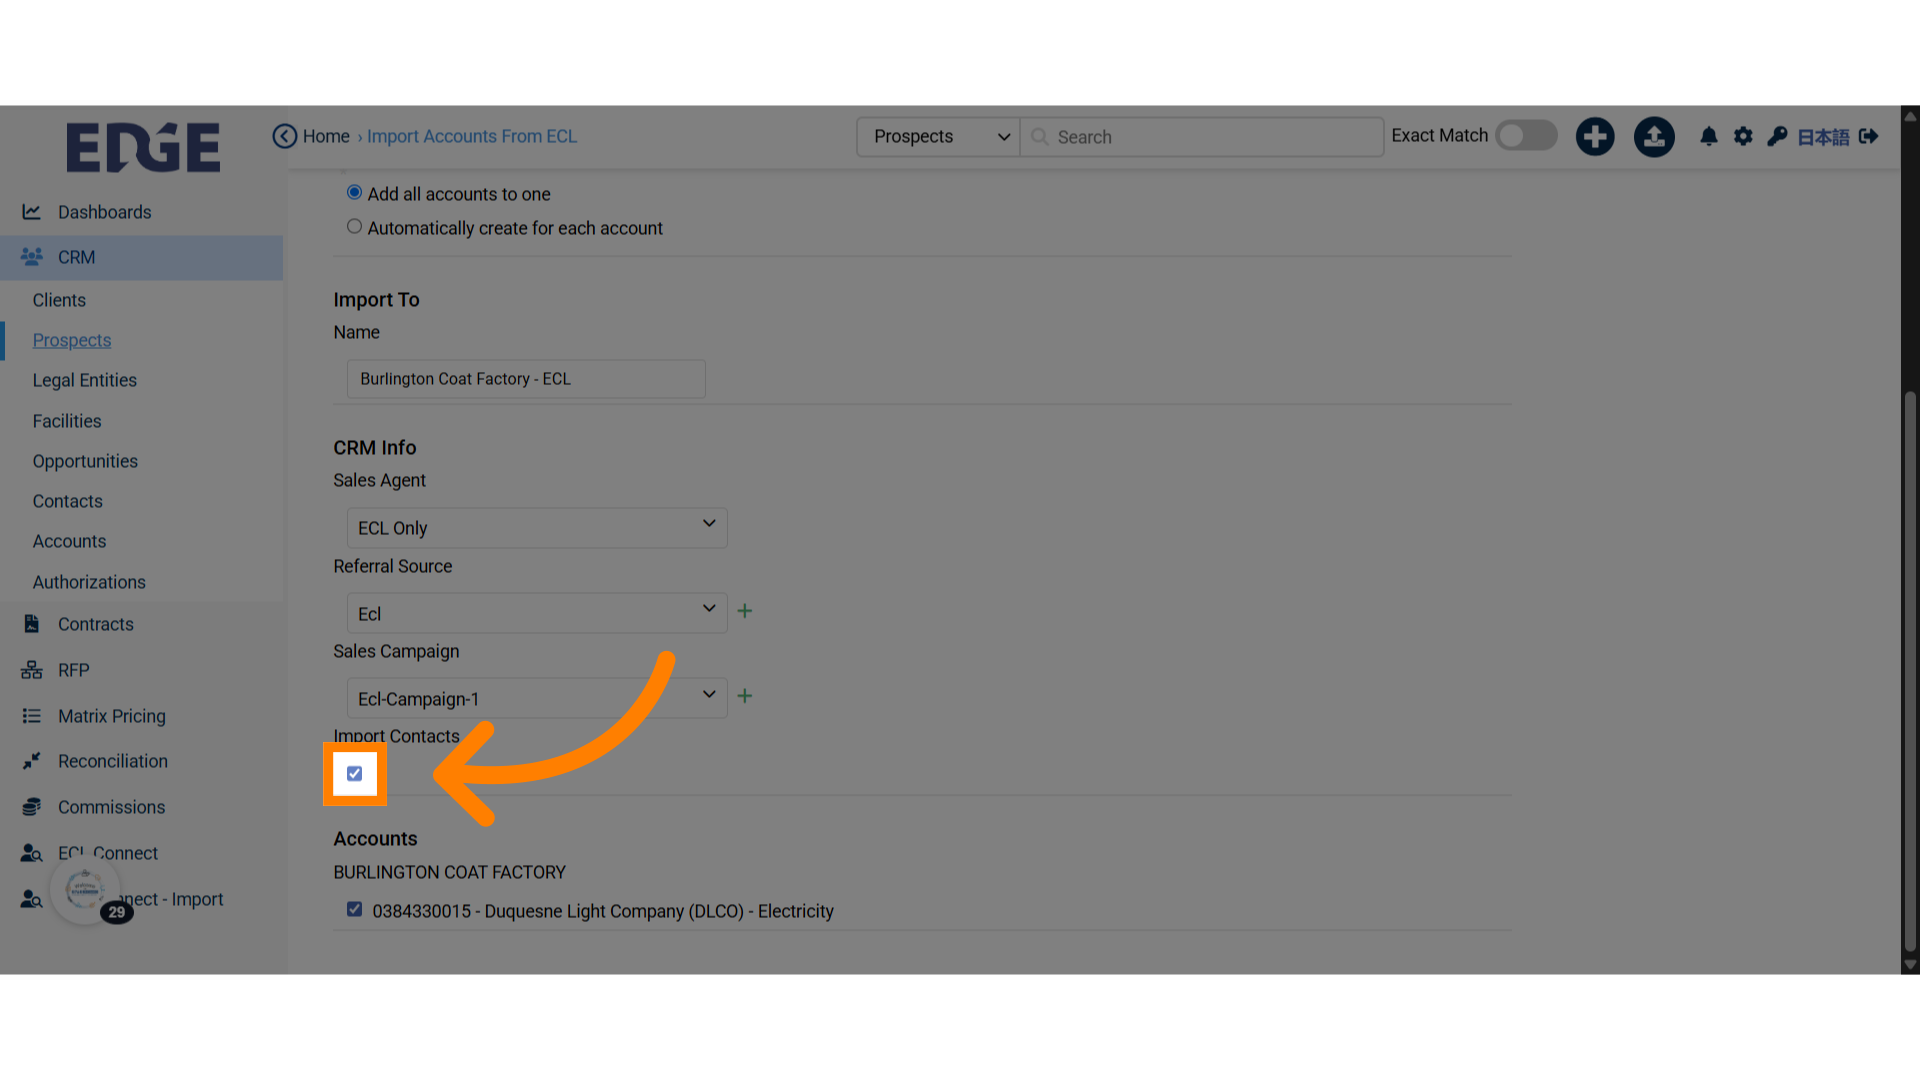This screenshot has width=1920, height=1080.
Task: Go to Home breadcrumb
Action: [x=326, y=136]
